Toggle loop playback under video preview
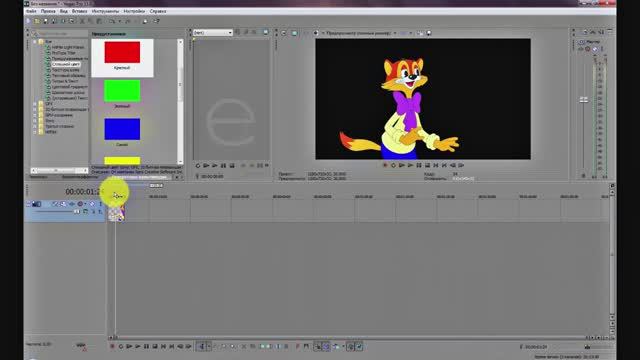Viewport: 640px width, 360px height. (x=393, y=165)
